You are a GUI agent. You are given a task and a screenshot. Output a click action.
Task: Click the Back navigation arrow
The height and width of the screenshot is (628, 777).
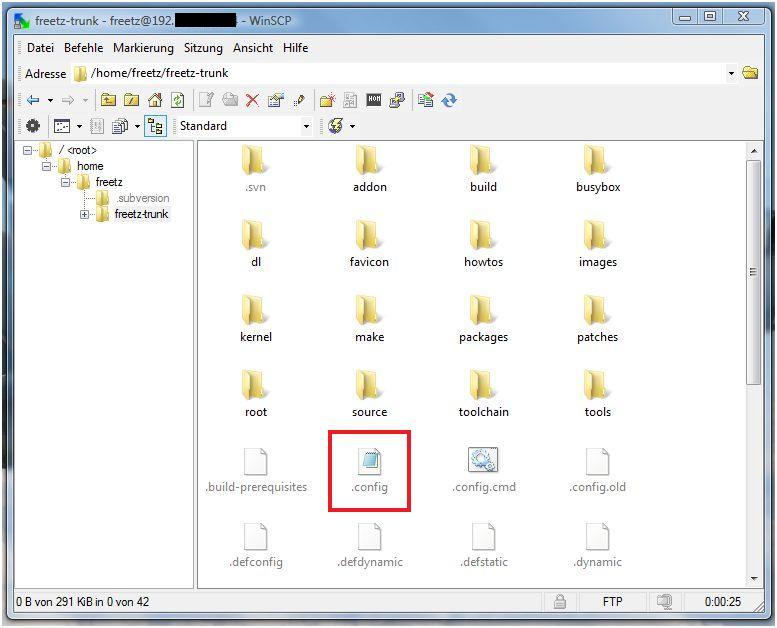tap(33, 100)
